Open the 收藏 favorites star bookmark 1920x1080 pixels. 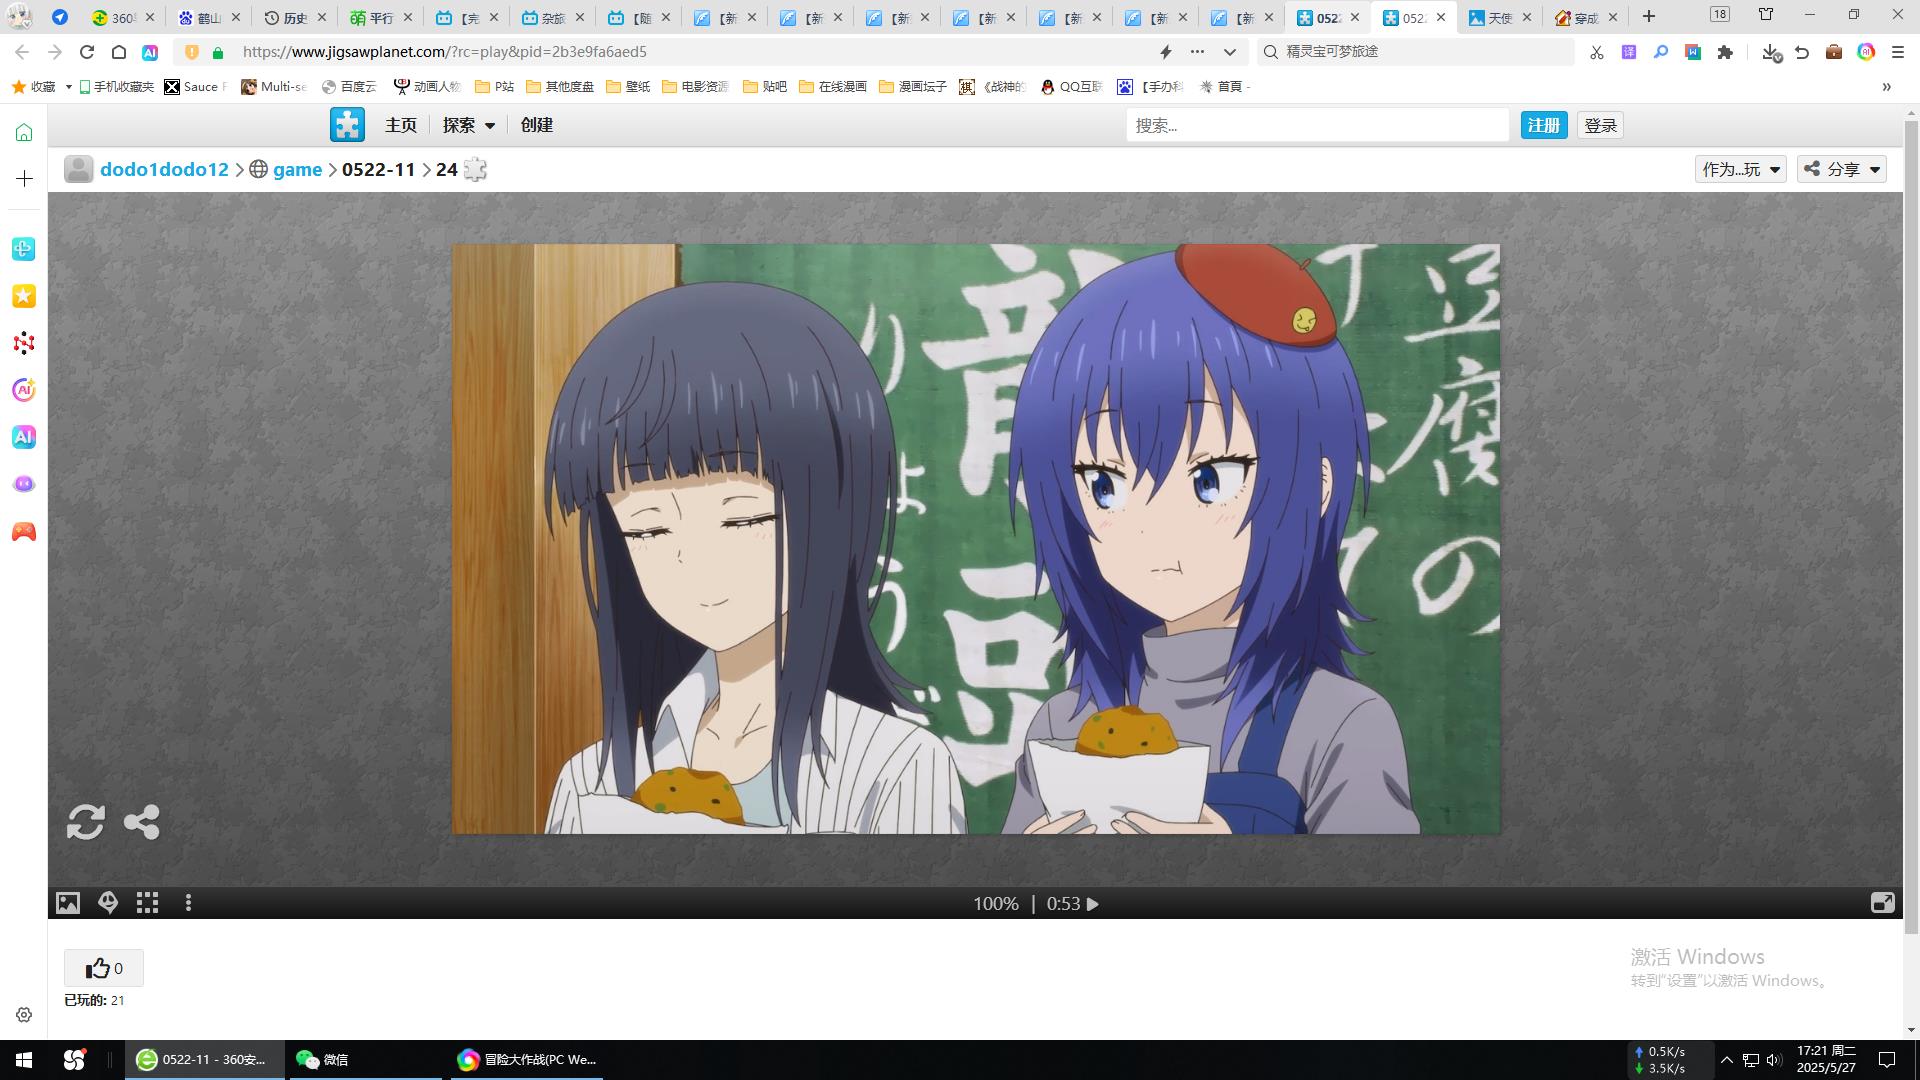34,87
